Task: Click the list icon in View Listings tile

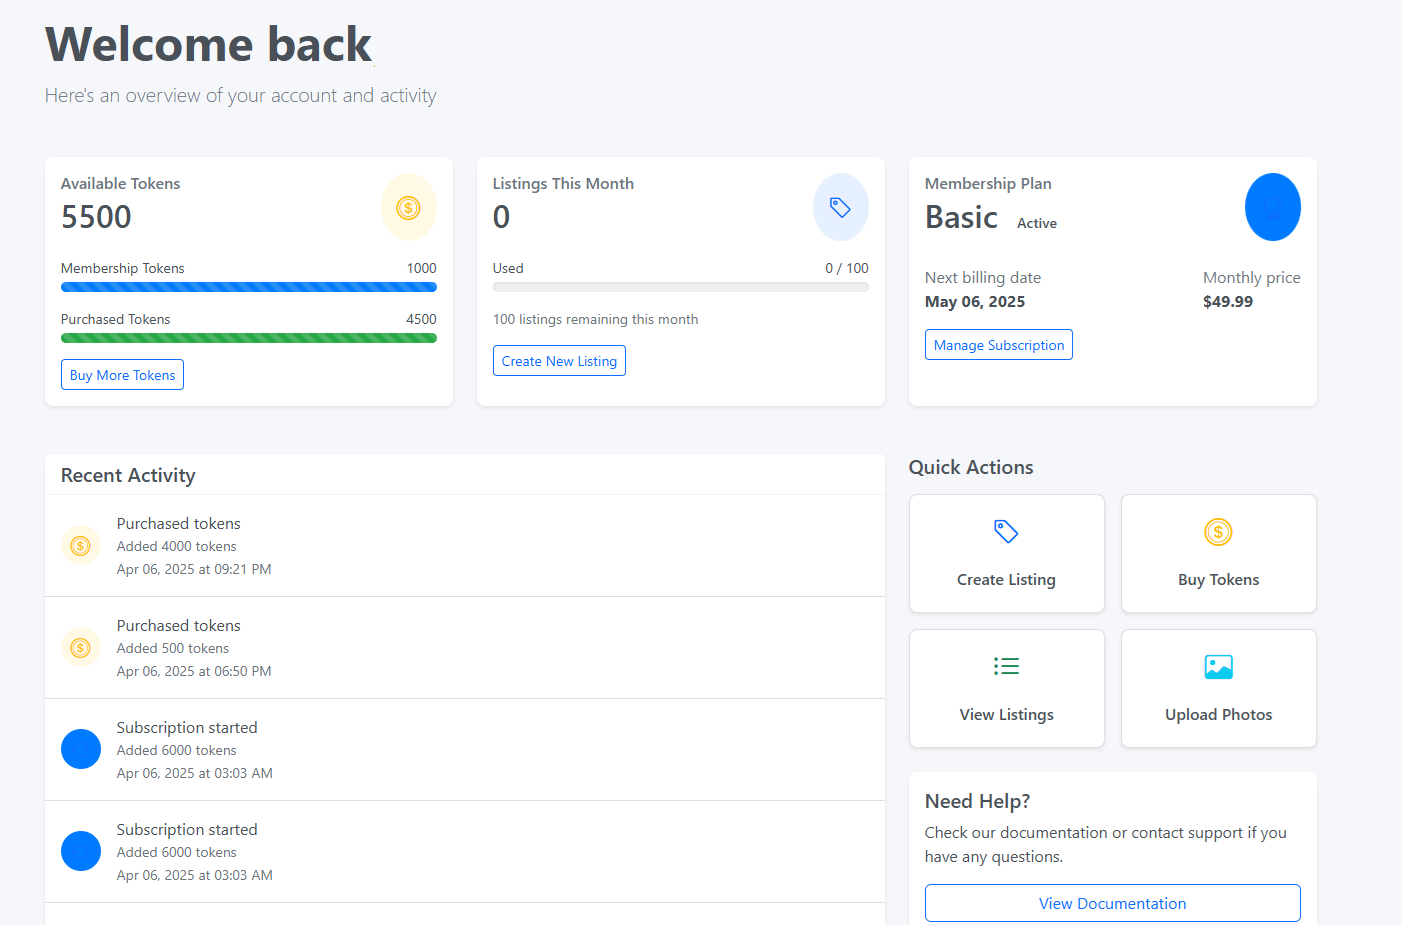Action: pyautogui.click(x=1006, y=666)
